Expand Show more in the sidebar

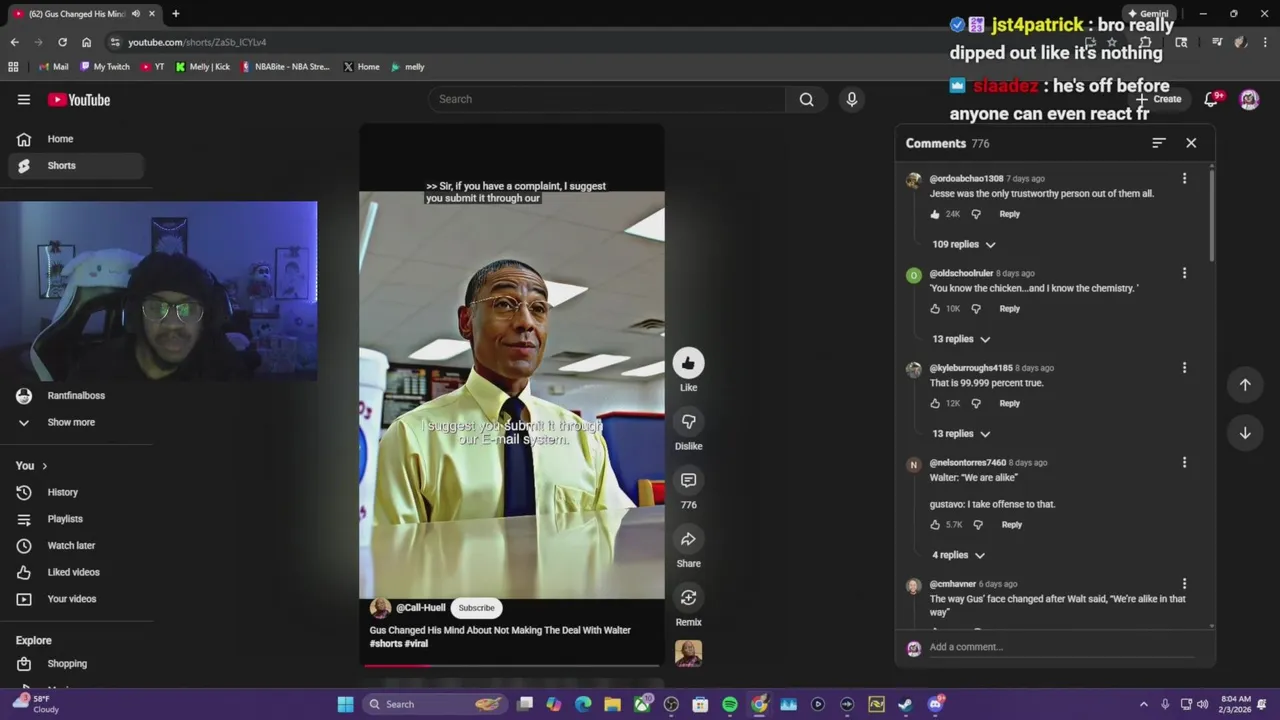pyautogui.click(x=71, y=422)
